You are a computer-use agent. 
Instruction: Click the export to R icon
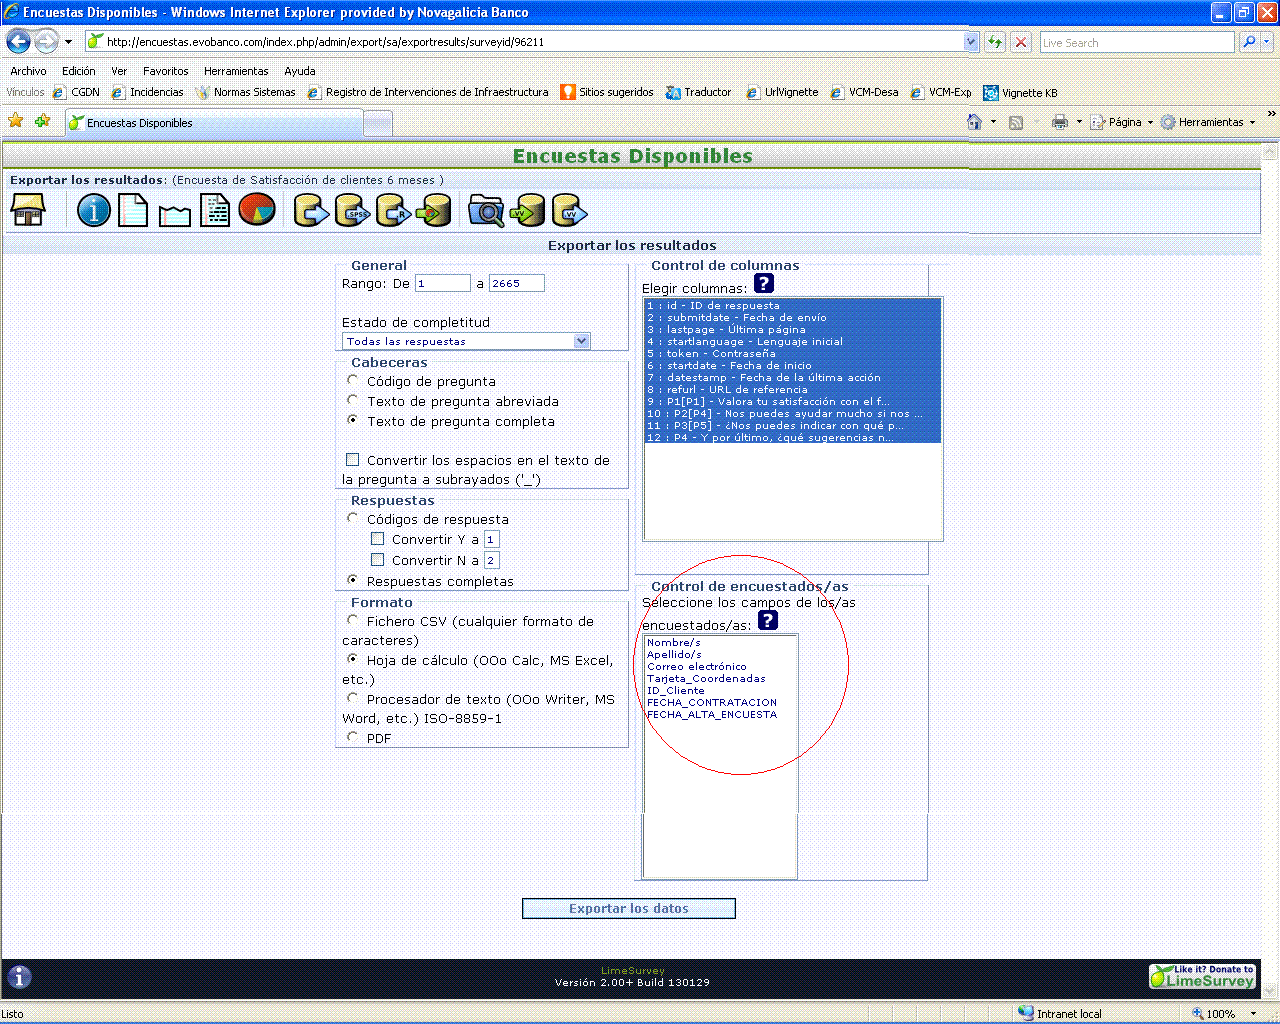tap(393, 210)
